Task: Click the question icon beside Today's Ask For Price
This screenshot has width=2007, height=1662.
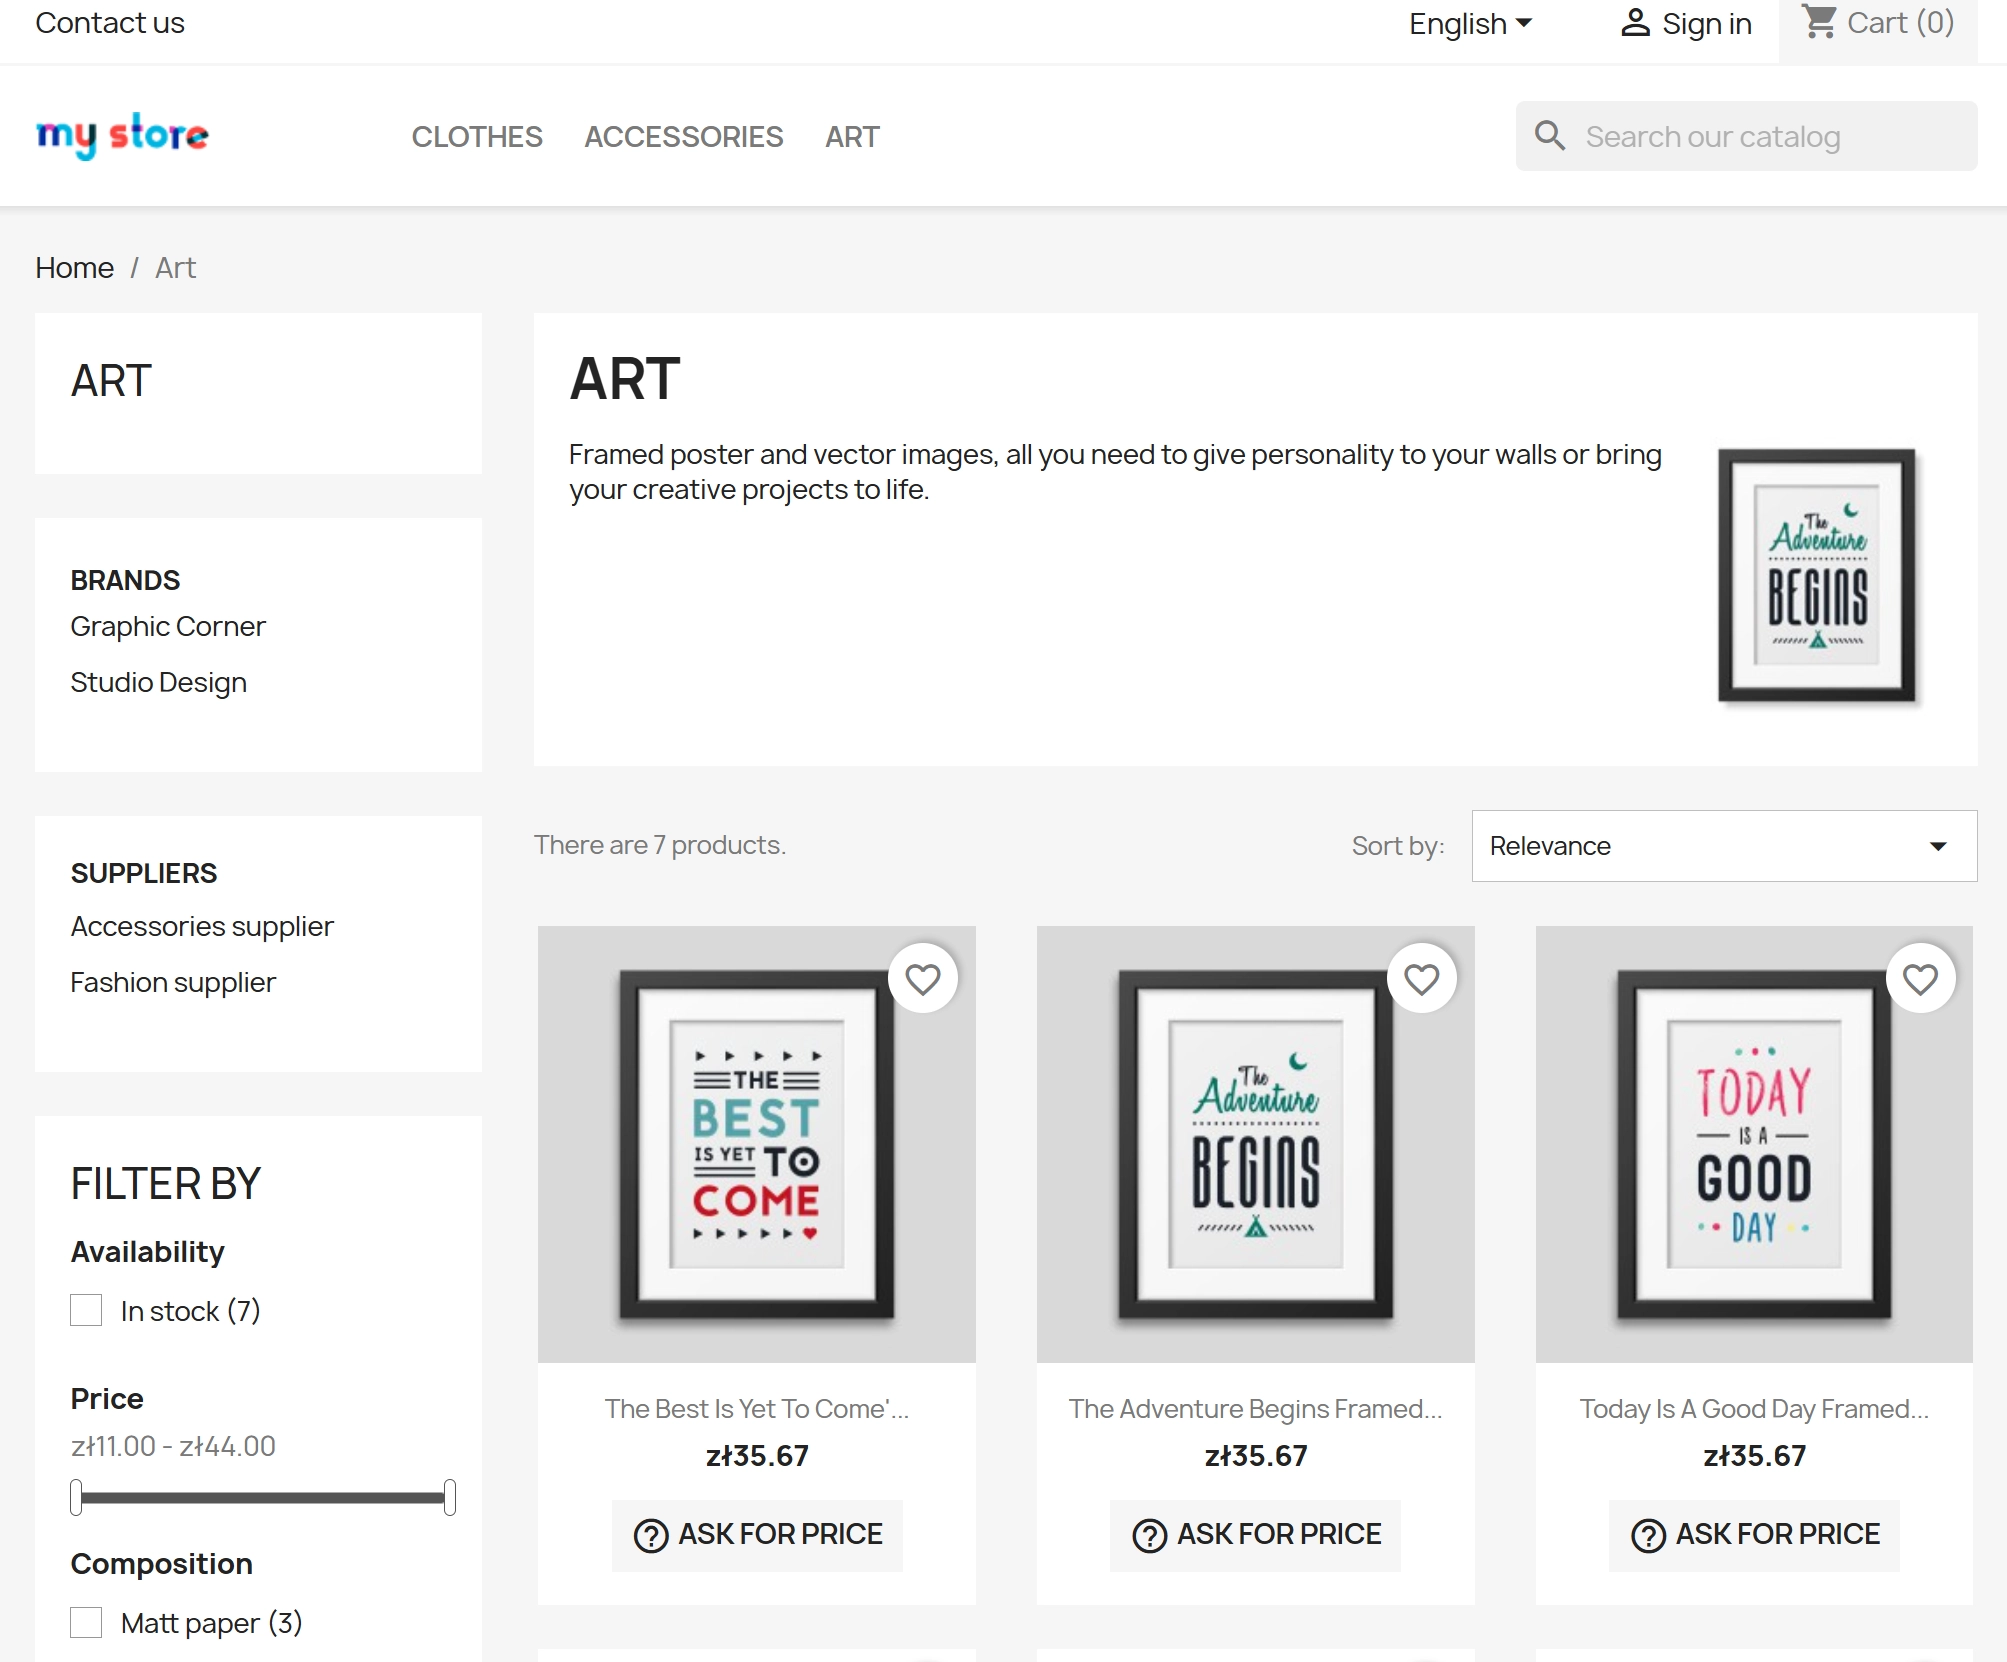Action: (1648, 1533)
